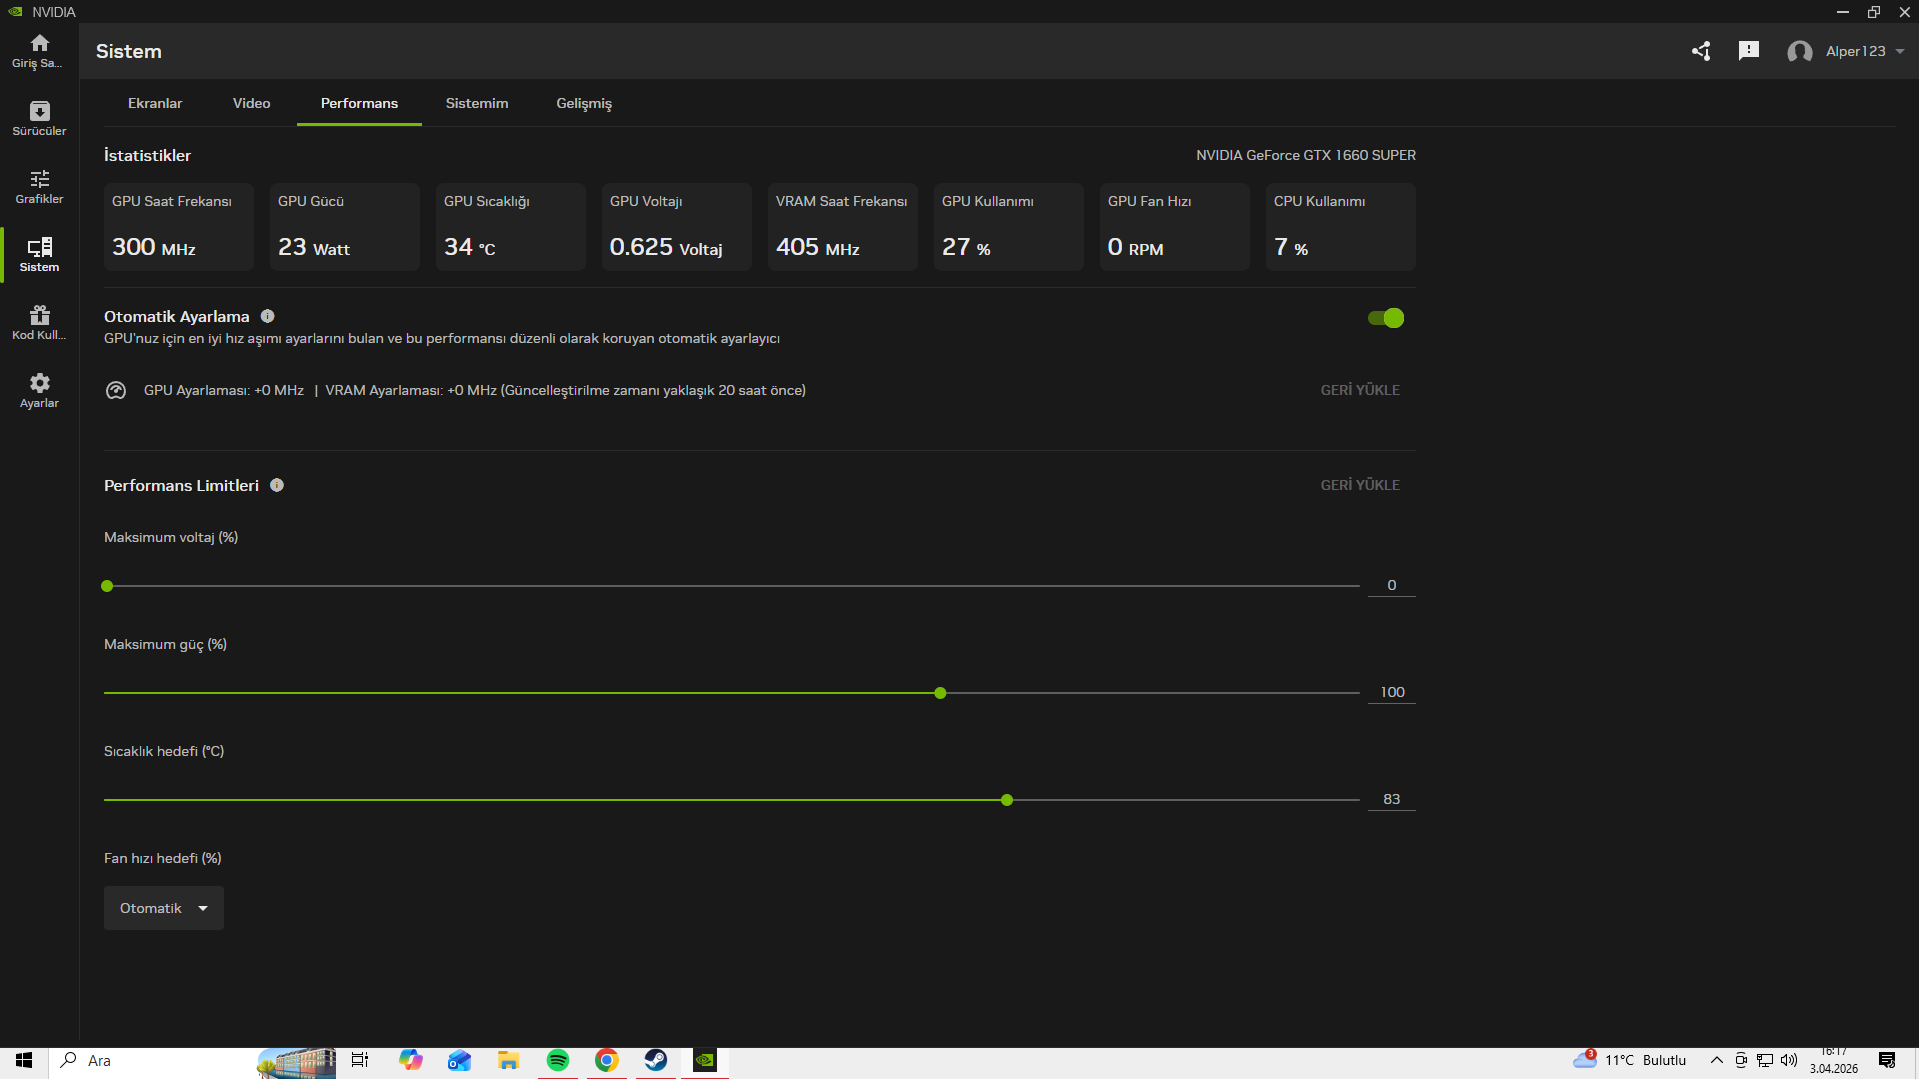
Task: Click the Maksimum voltaj slider handle
Action: pyautogui.click(x=107, y=586)
